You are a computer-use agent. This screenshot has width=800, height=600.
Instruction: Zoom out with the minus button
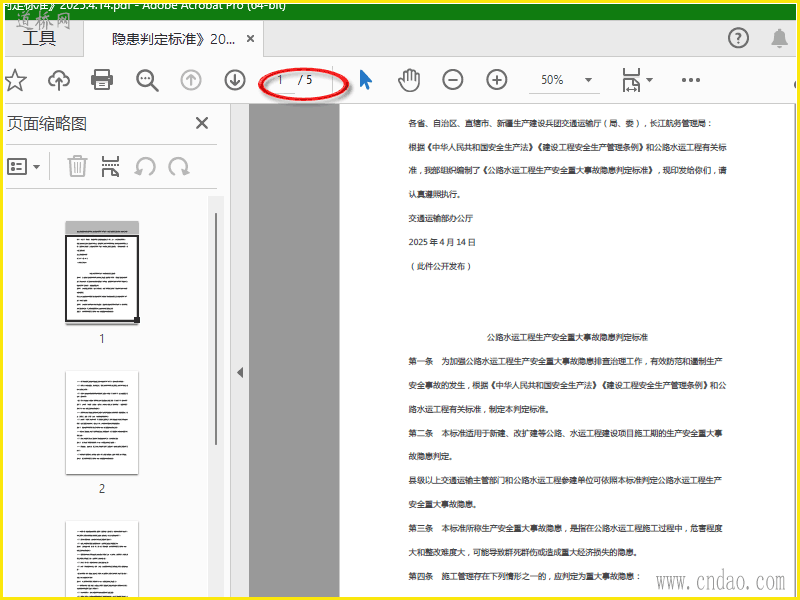coord(453,80)
